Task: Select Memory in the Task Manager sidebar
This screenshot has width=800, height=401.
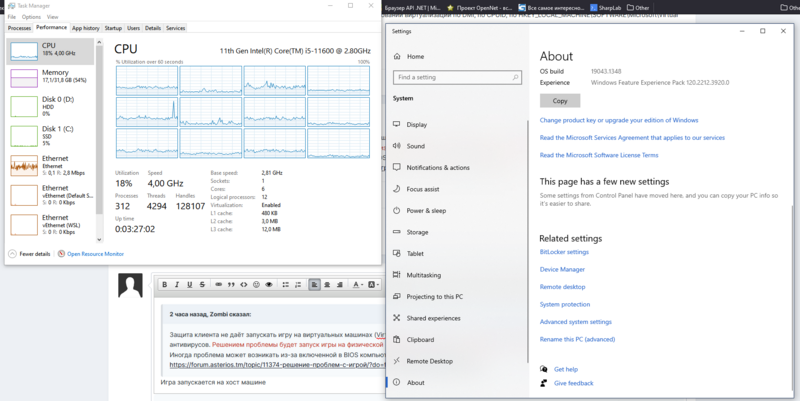Action: [x=50, y=78]
